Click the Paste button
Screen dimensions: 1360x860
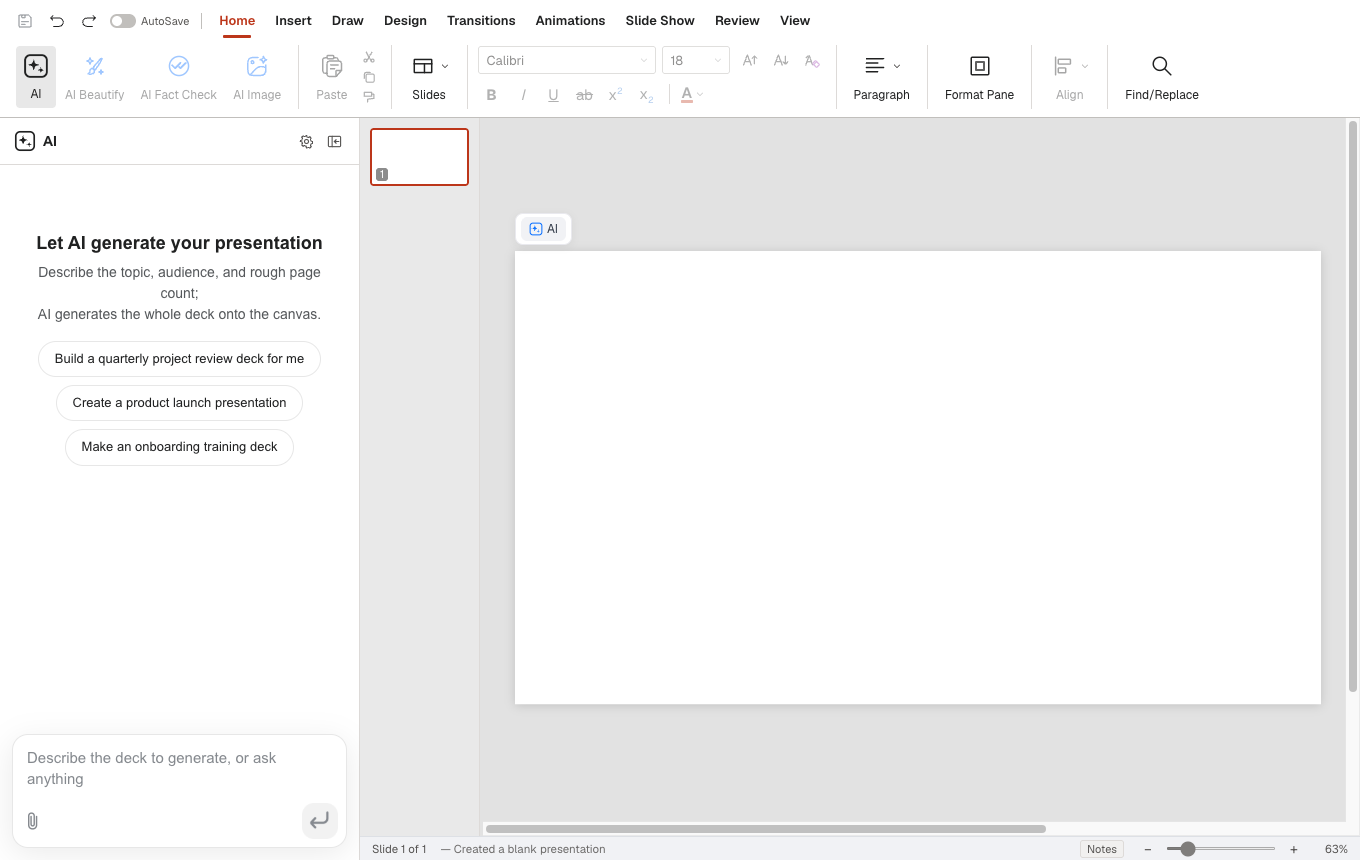332,77
